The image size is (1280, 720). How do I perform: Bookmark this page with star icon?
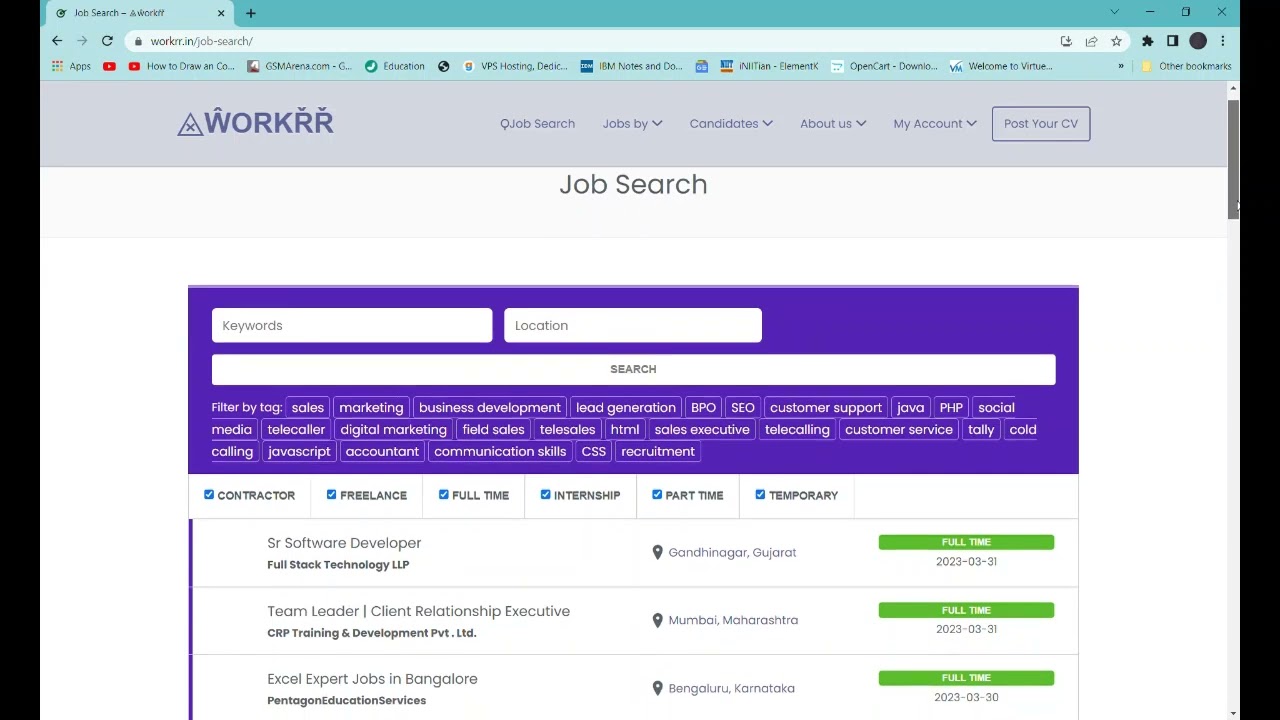pos(1116,41)
